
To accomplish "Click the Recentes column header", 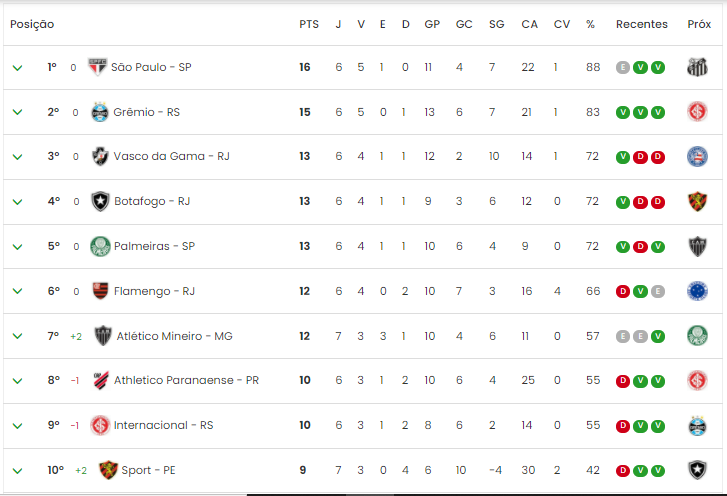I will [x=642, y=24].
